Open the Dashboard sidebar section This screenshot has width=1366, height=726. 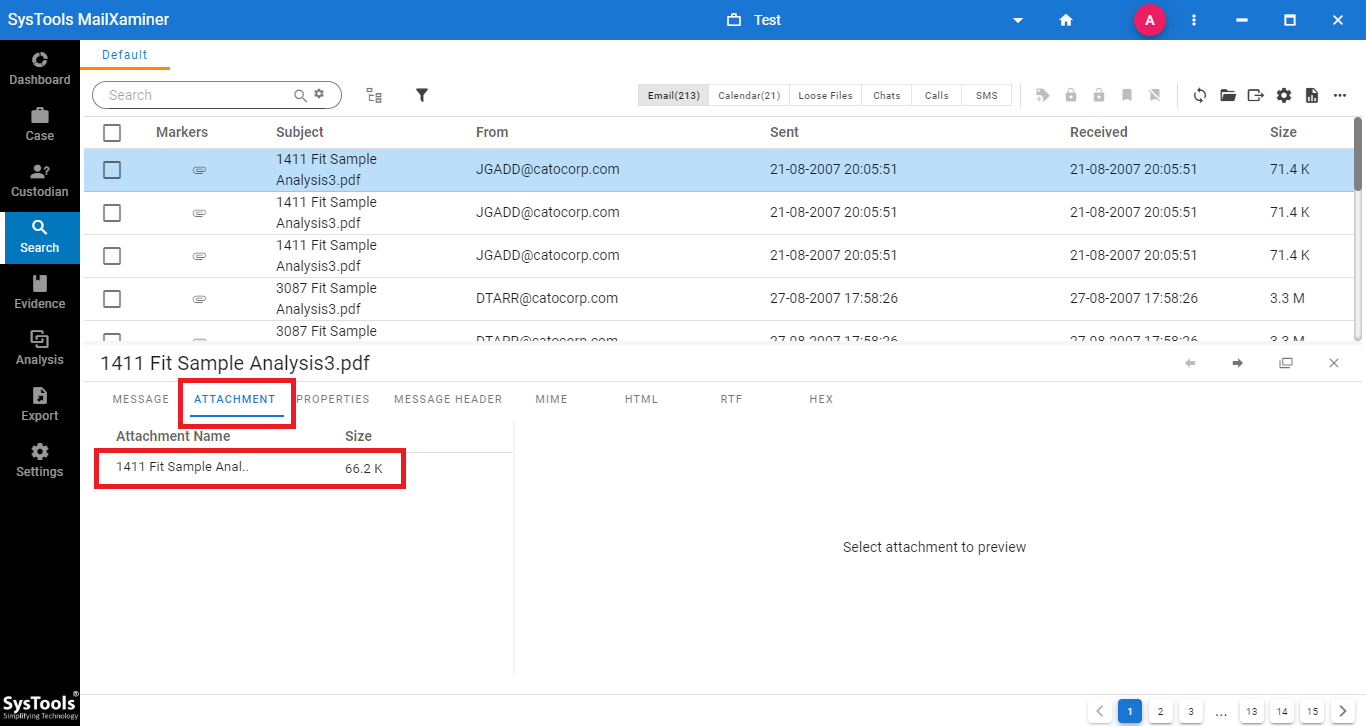[40, 69]
